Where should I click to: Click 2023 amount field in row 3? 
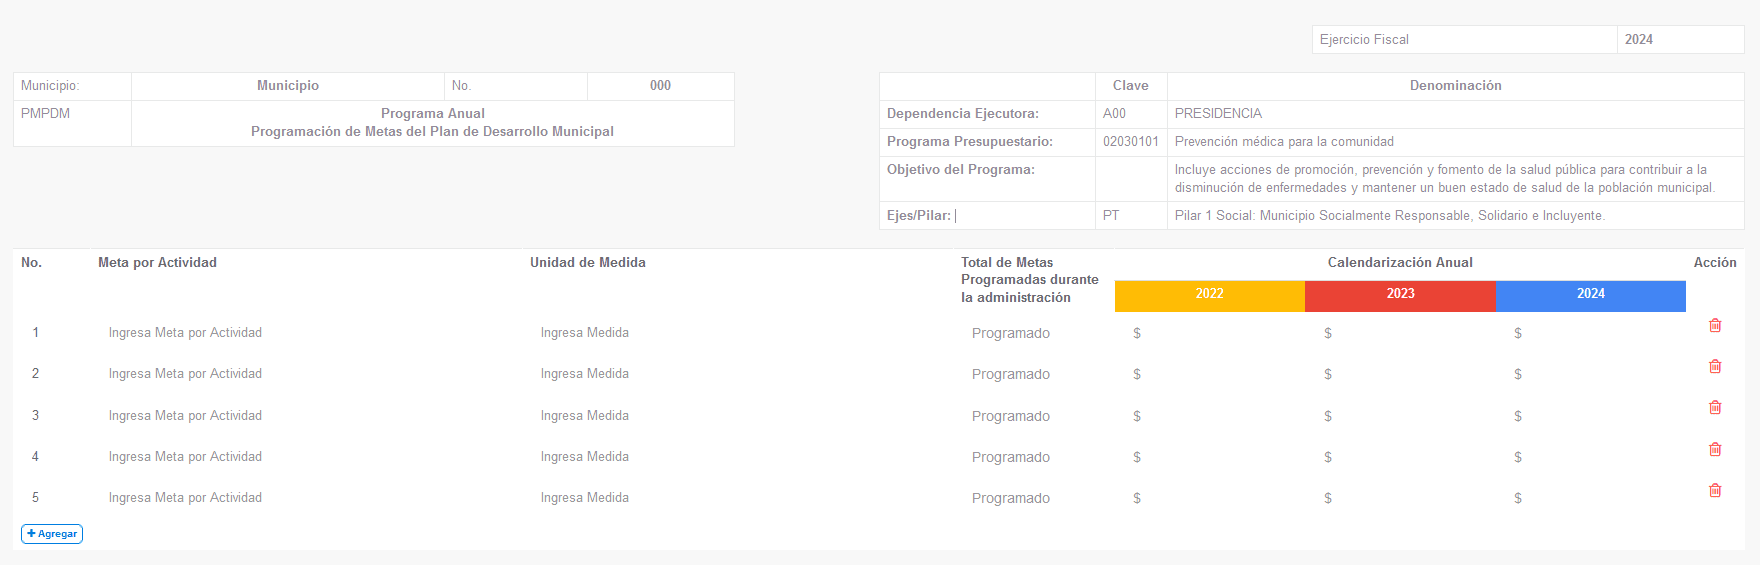coord(1400,416)
